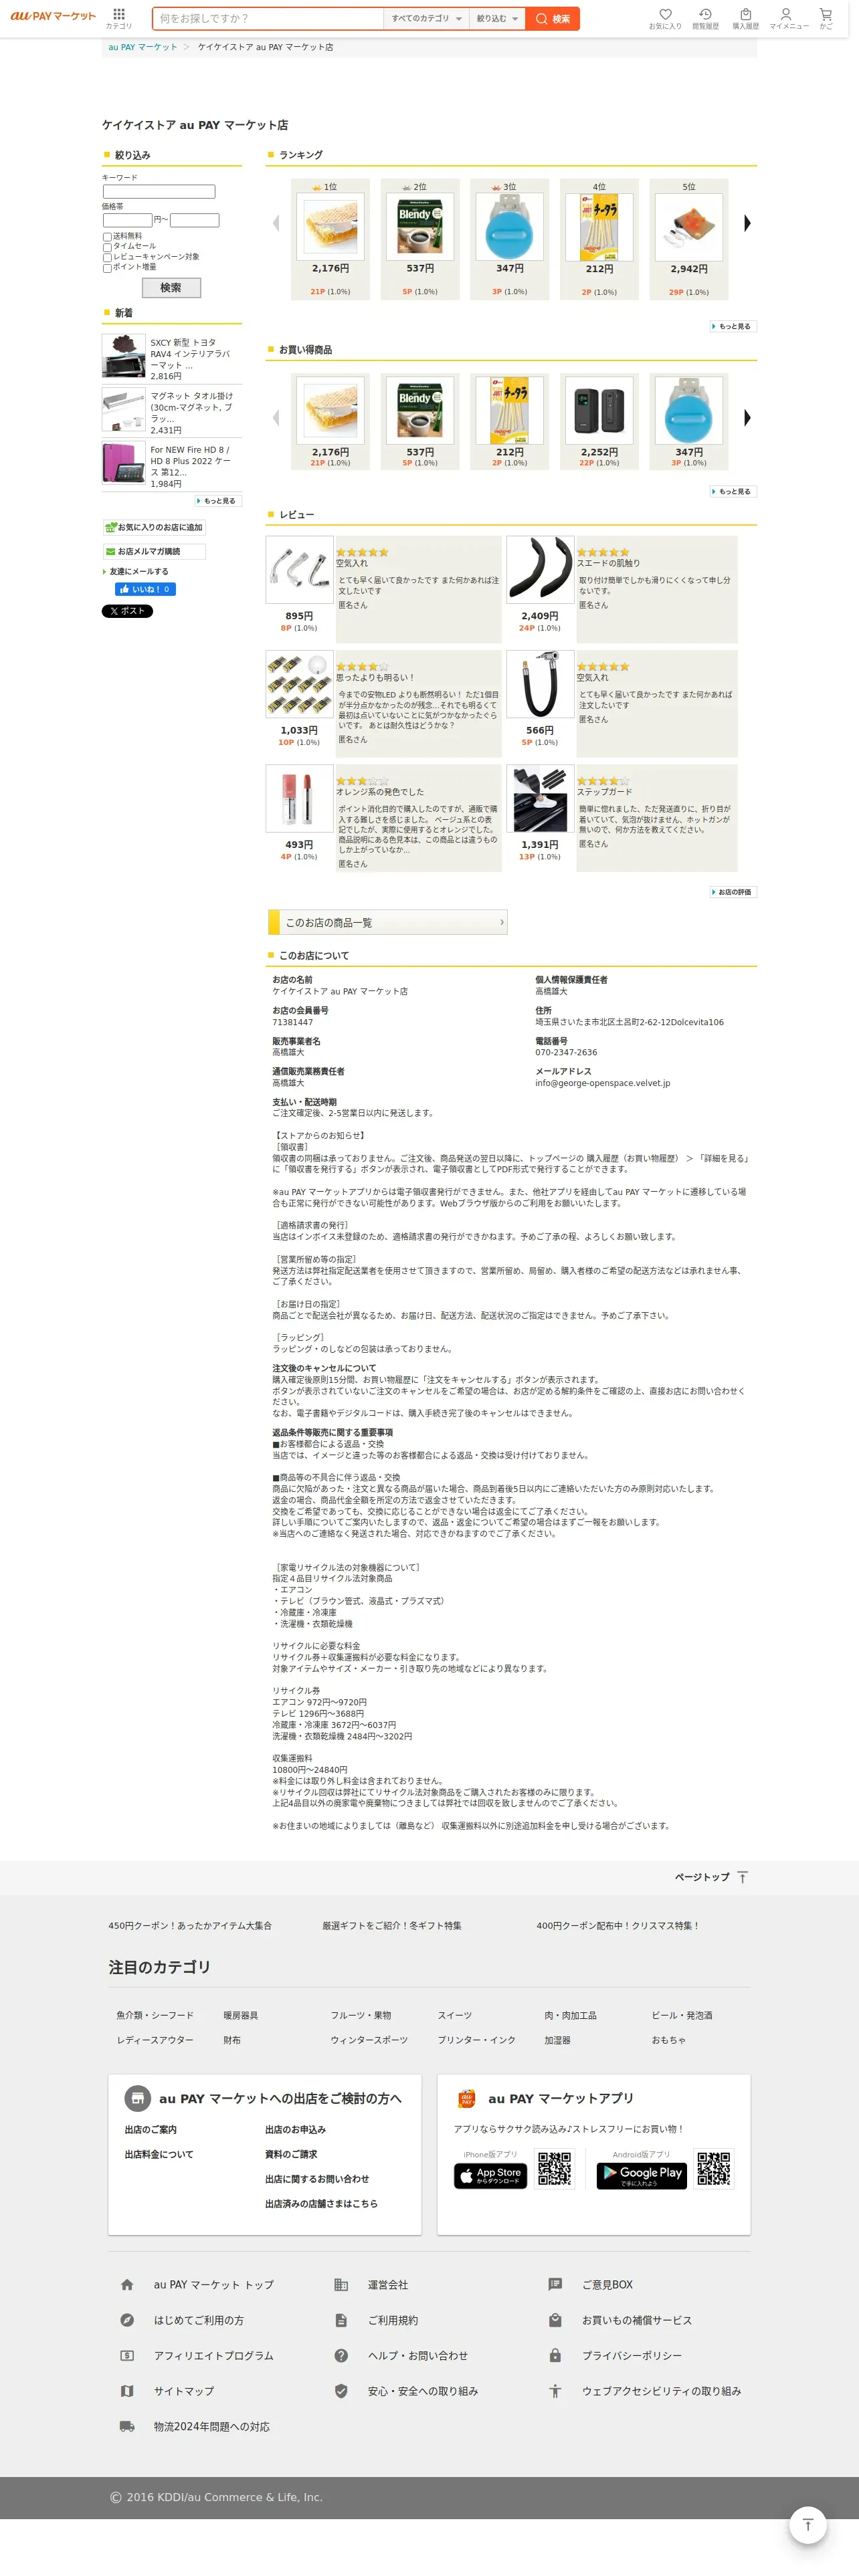Click ご意見BOX icon

pos(555,2285)
